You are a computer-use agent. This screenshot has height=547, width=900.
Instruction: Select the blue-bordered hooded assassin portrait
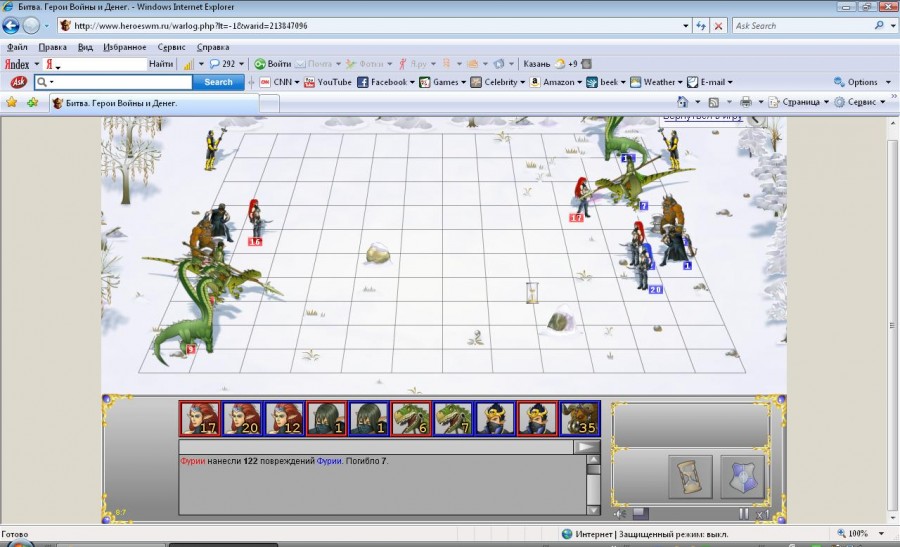369,418
